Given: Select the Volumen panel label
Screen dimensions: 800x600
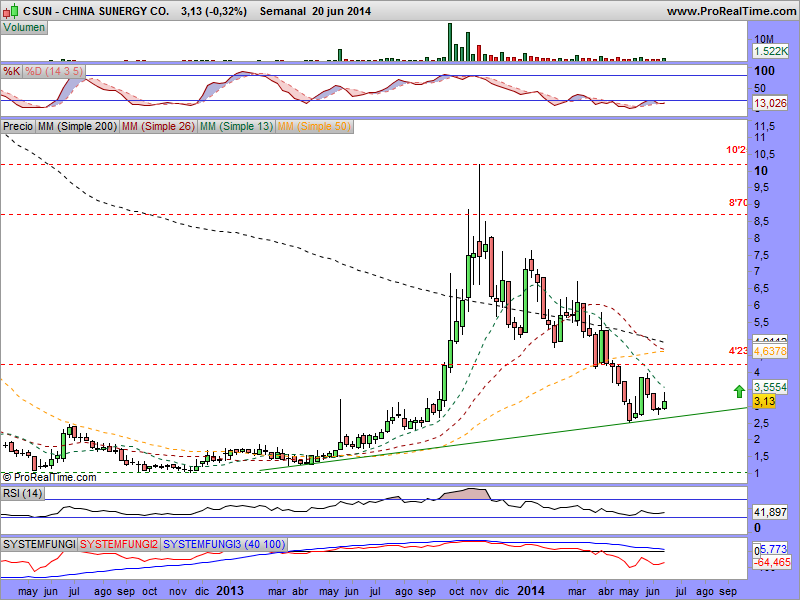Looking at the screenshot, I should 24,27.
